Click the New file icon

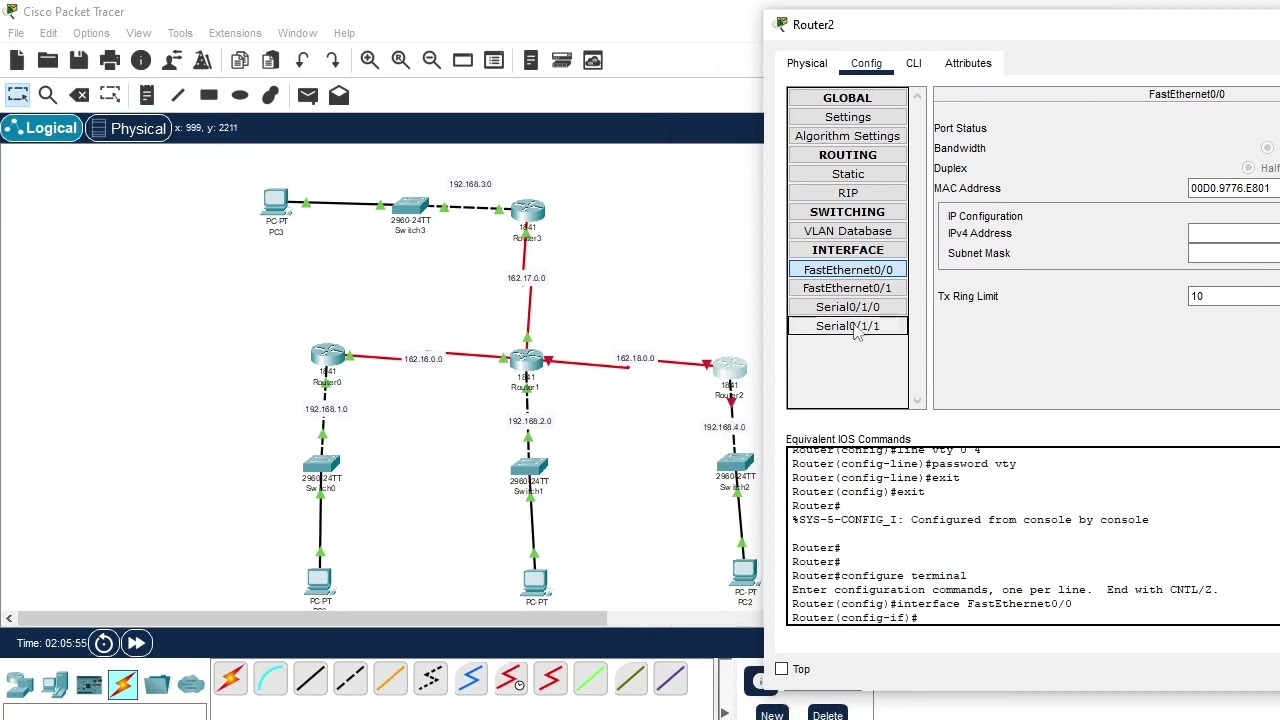pos(17,61)
